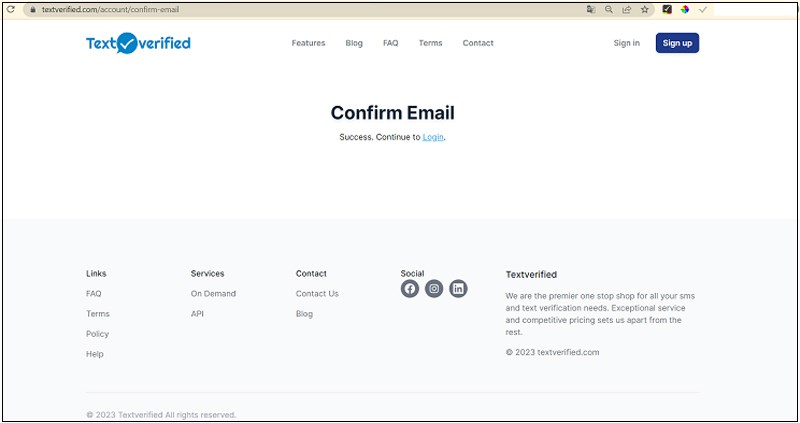Open the Features nav item
800x423 pixels.
pyautogui.click(x=308, y=43)
